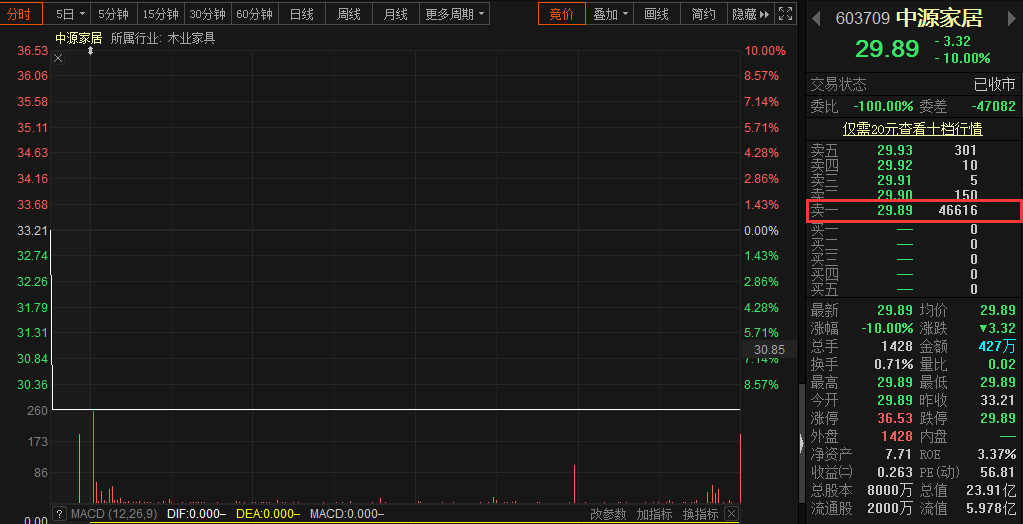The width and height of the screenshot is (1023, 524).
Task: Enter fullscreen chart mode
Action: click(786, 14)
